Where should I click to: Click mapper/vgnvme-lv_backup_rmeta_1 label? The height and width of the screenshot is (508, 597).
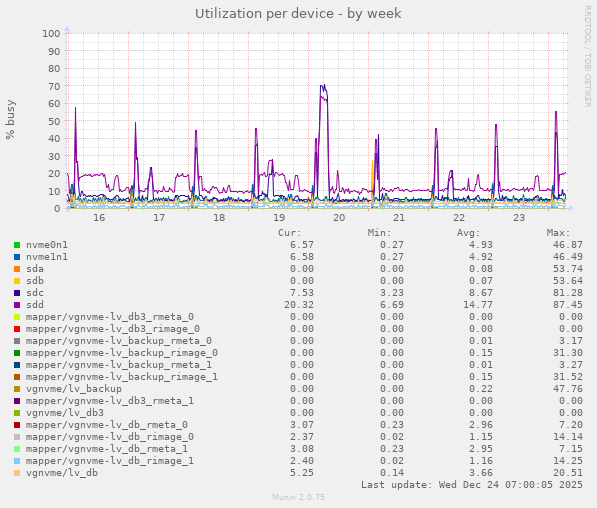(x=119, y=365)
